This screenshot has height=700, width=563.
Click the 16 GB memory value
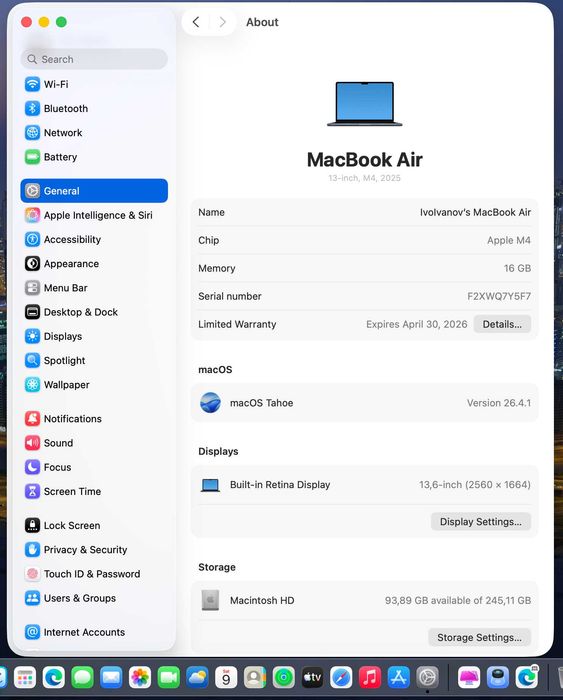(x=517, y=268)
